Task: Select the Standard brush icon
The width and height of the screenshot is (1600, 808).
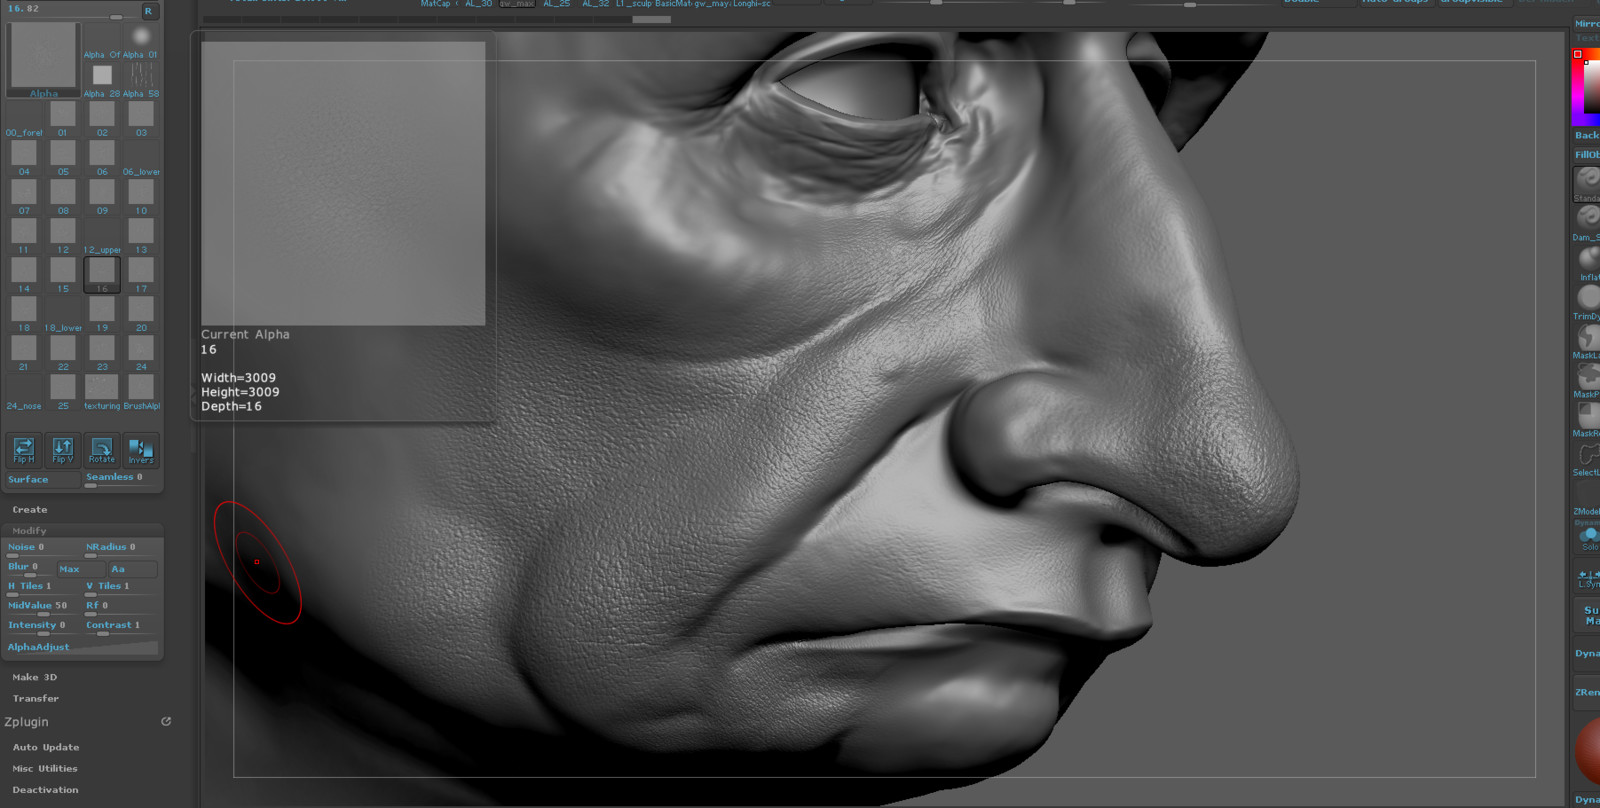Action: pos(1587,183)
